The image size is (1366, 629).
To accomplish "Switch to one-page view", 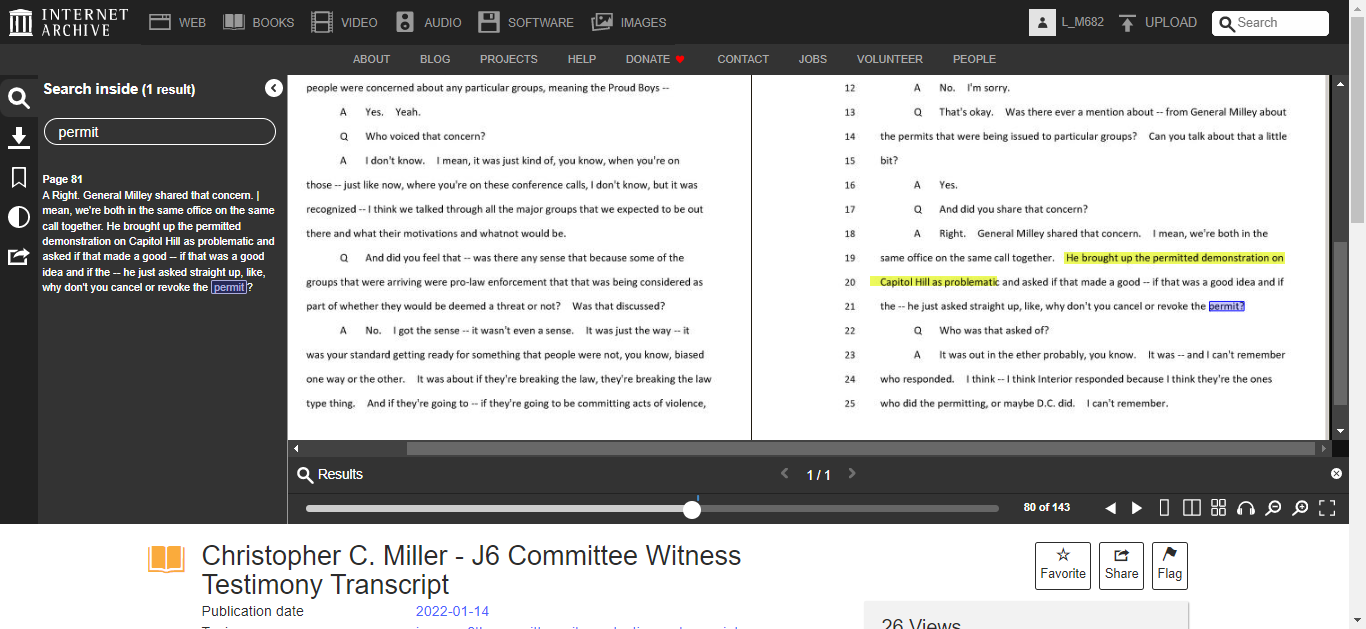I will [x=1164, y=508].
